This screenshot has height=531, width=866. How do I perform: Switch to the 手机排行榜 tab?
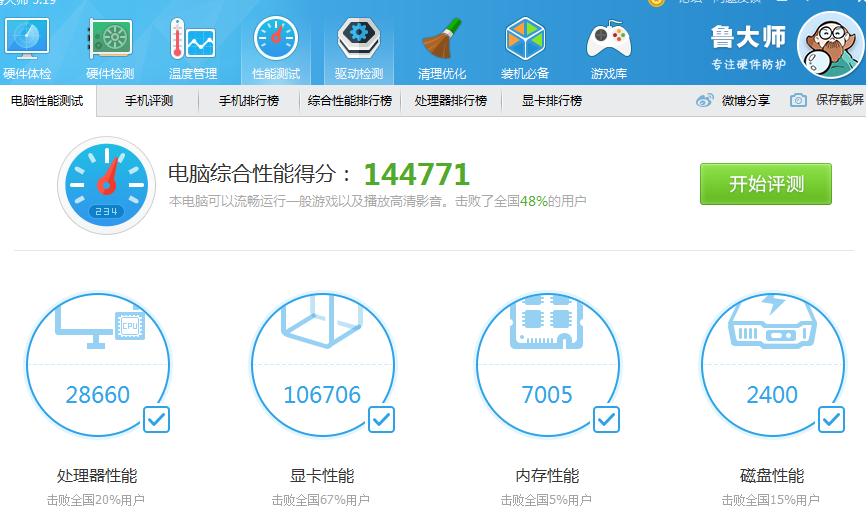tap(249, 101)
